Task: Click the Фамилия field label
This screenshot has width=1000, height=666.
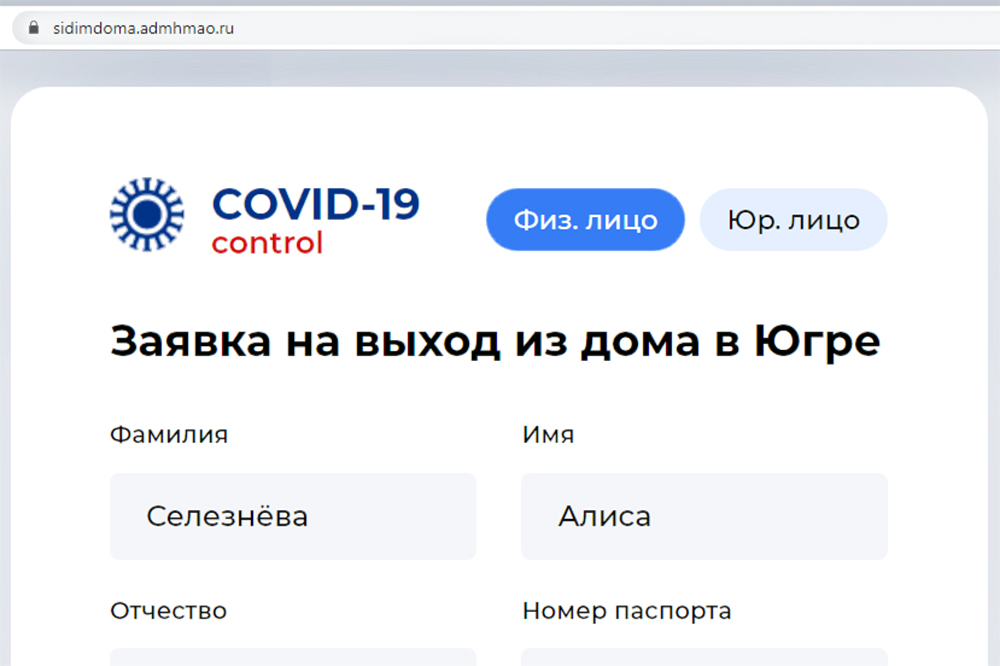Action: [169, 435]
